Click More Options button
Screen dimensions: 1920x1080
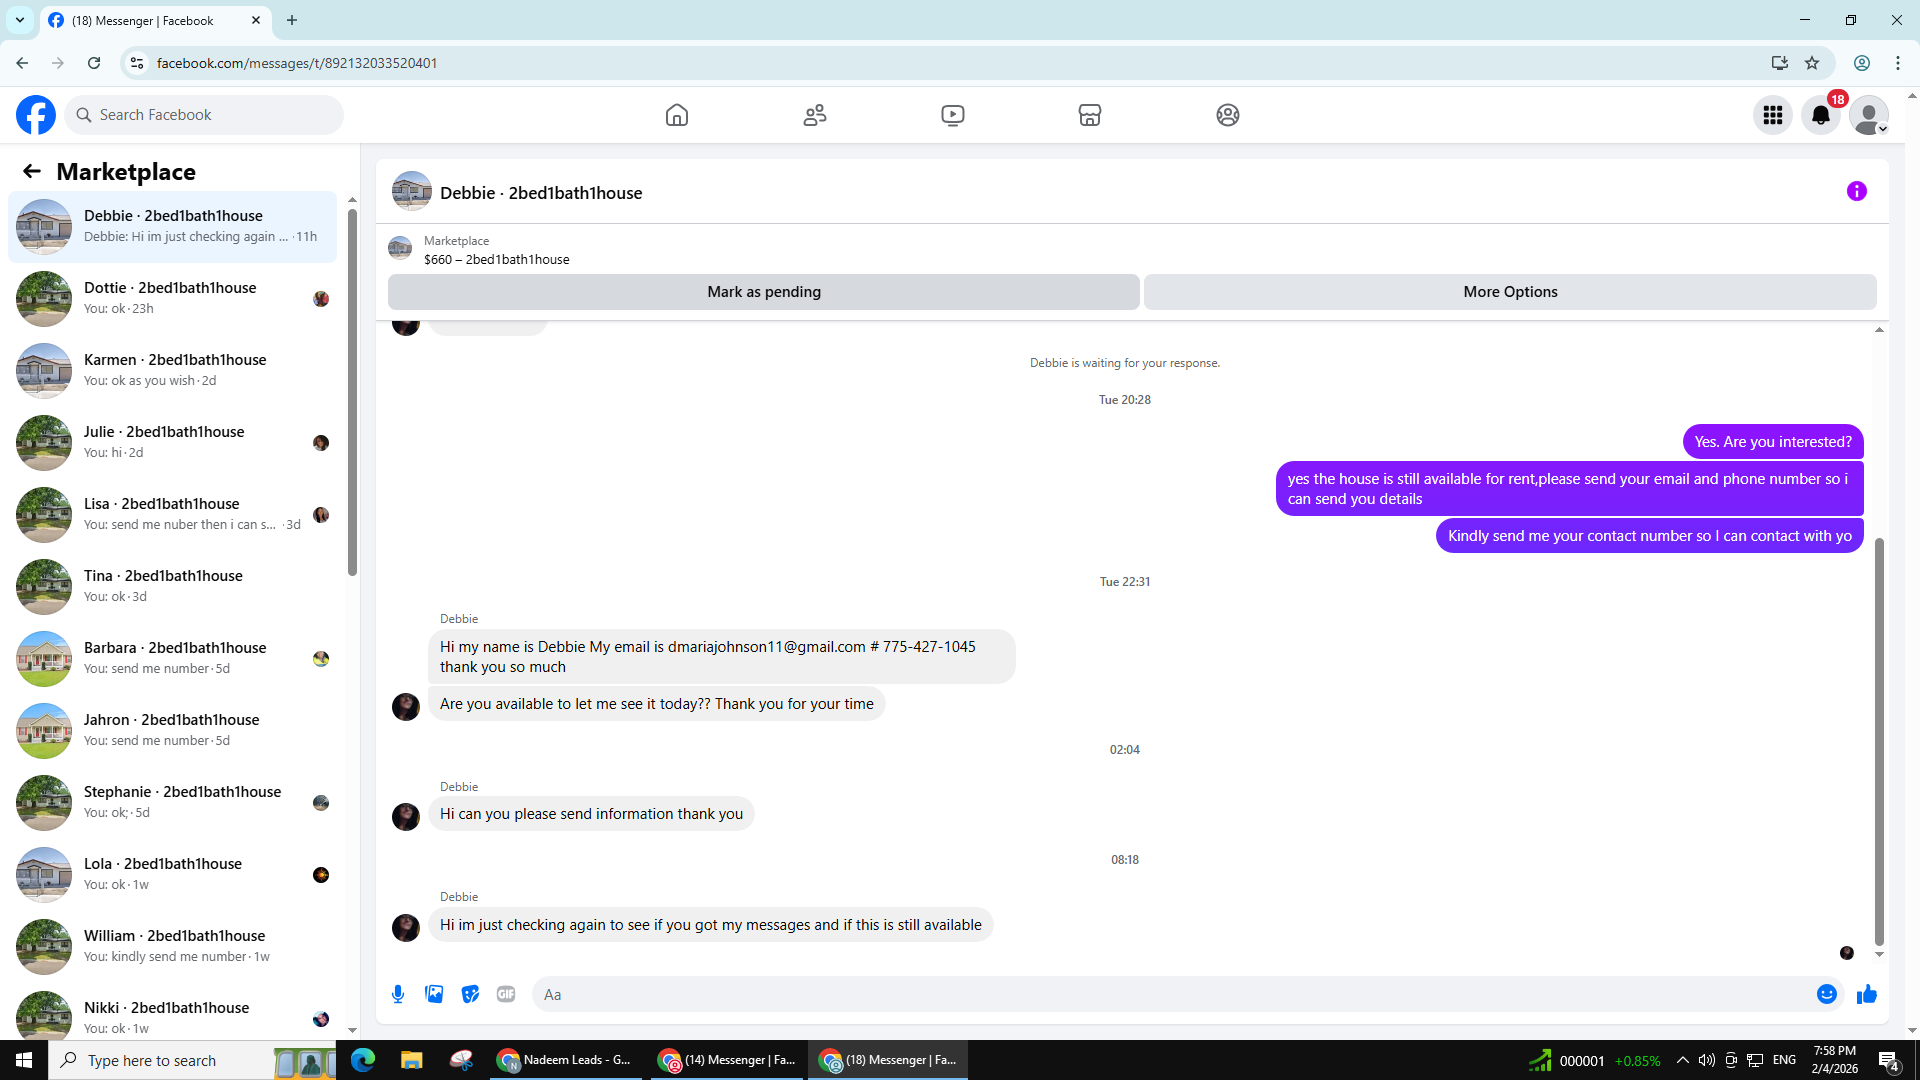tap(1510, 292)
